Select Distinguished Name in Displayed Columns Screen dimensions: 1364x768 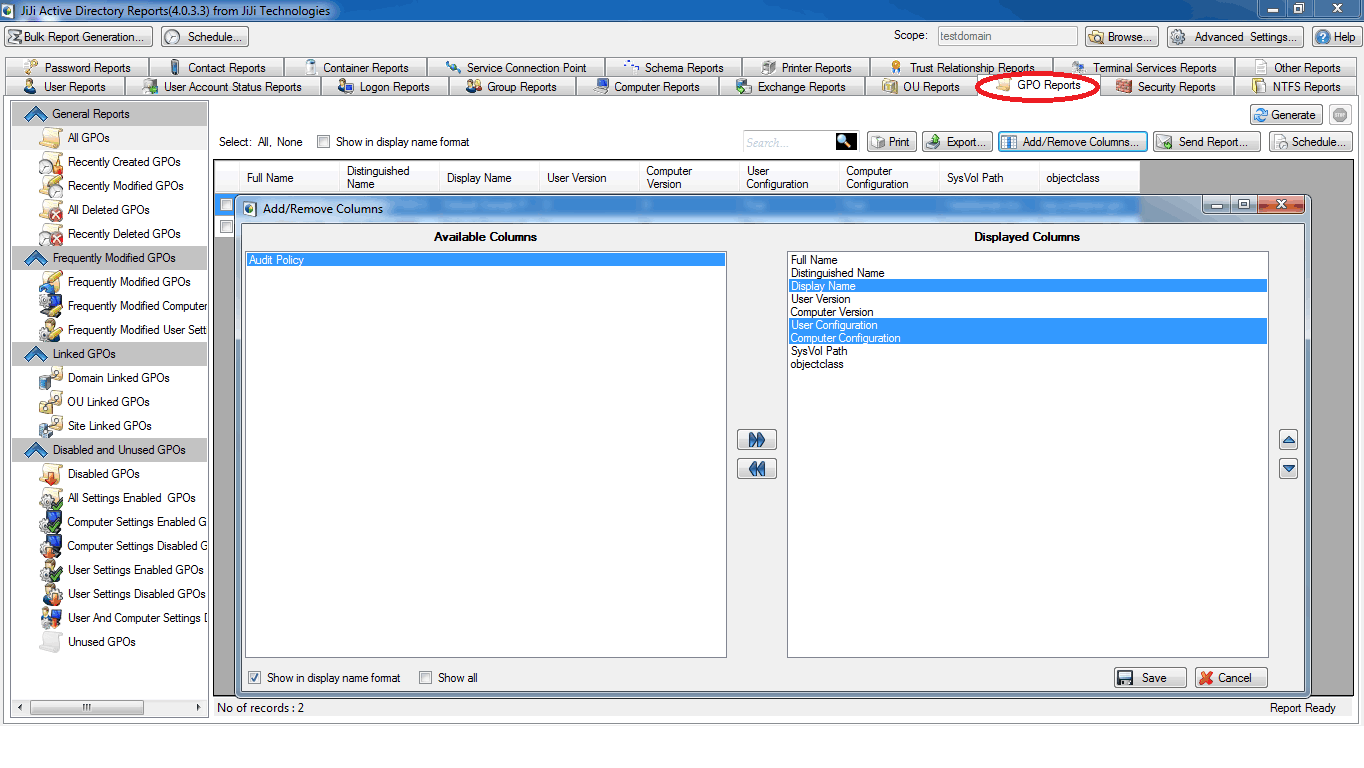point(1028,273)
